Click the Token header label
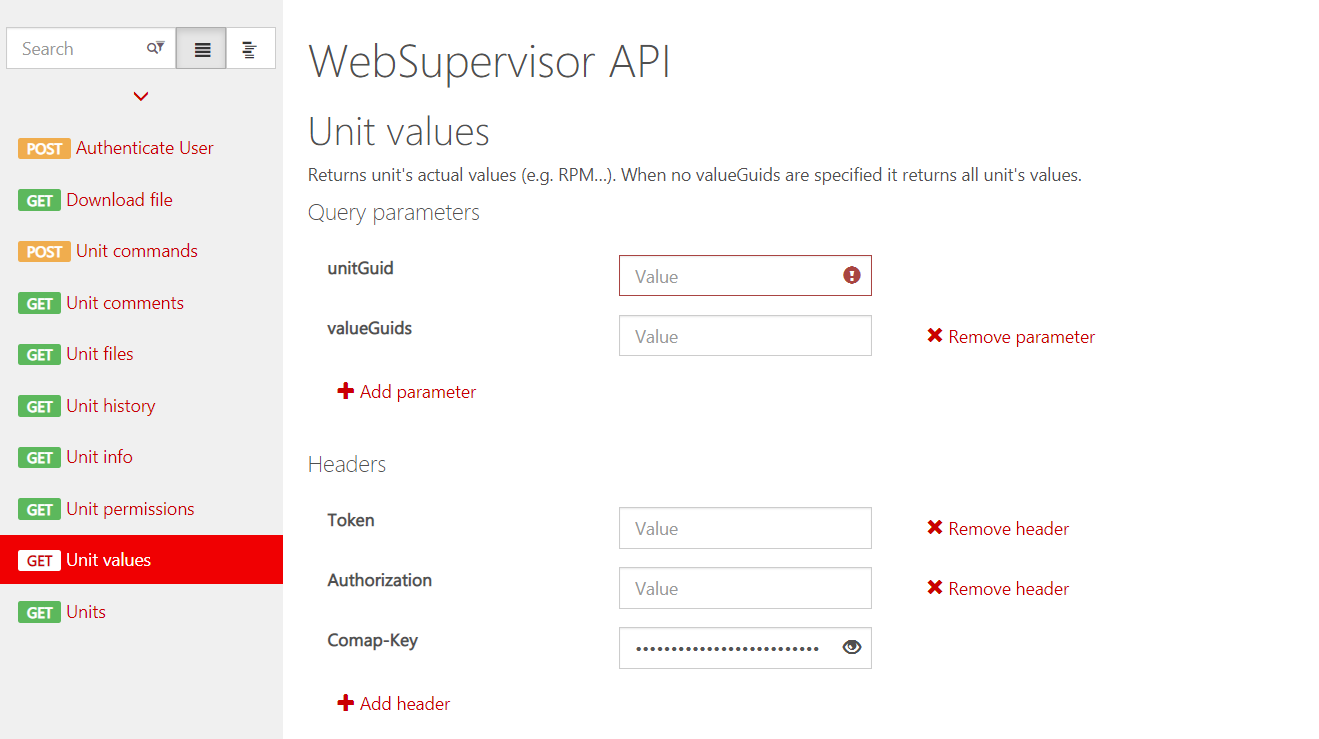This screenshot has width=1319, height=739. click(x=351, y=520)
